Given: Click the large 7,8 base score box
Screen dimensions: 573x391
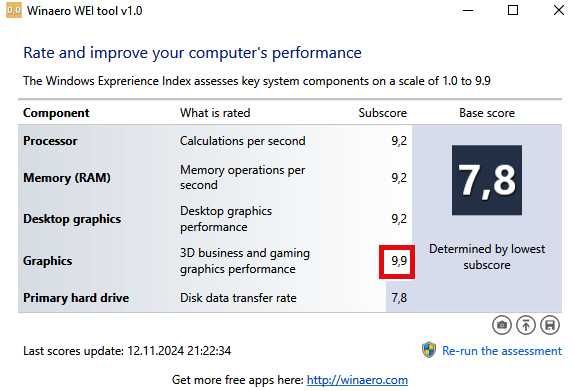Looking at the screenshot, I should (487, 180).
